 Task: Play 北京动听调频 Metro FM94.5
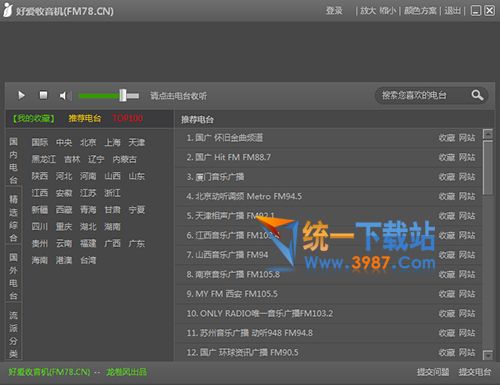pos(244,196)
